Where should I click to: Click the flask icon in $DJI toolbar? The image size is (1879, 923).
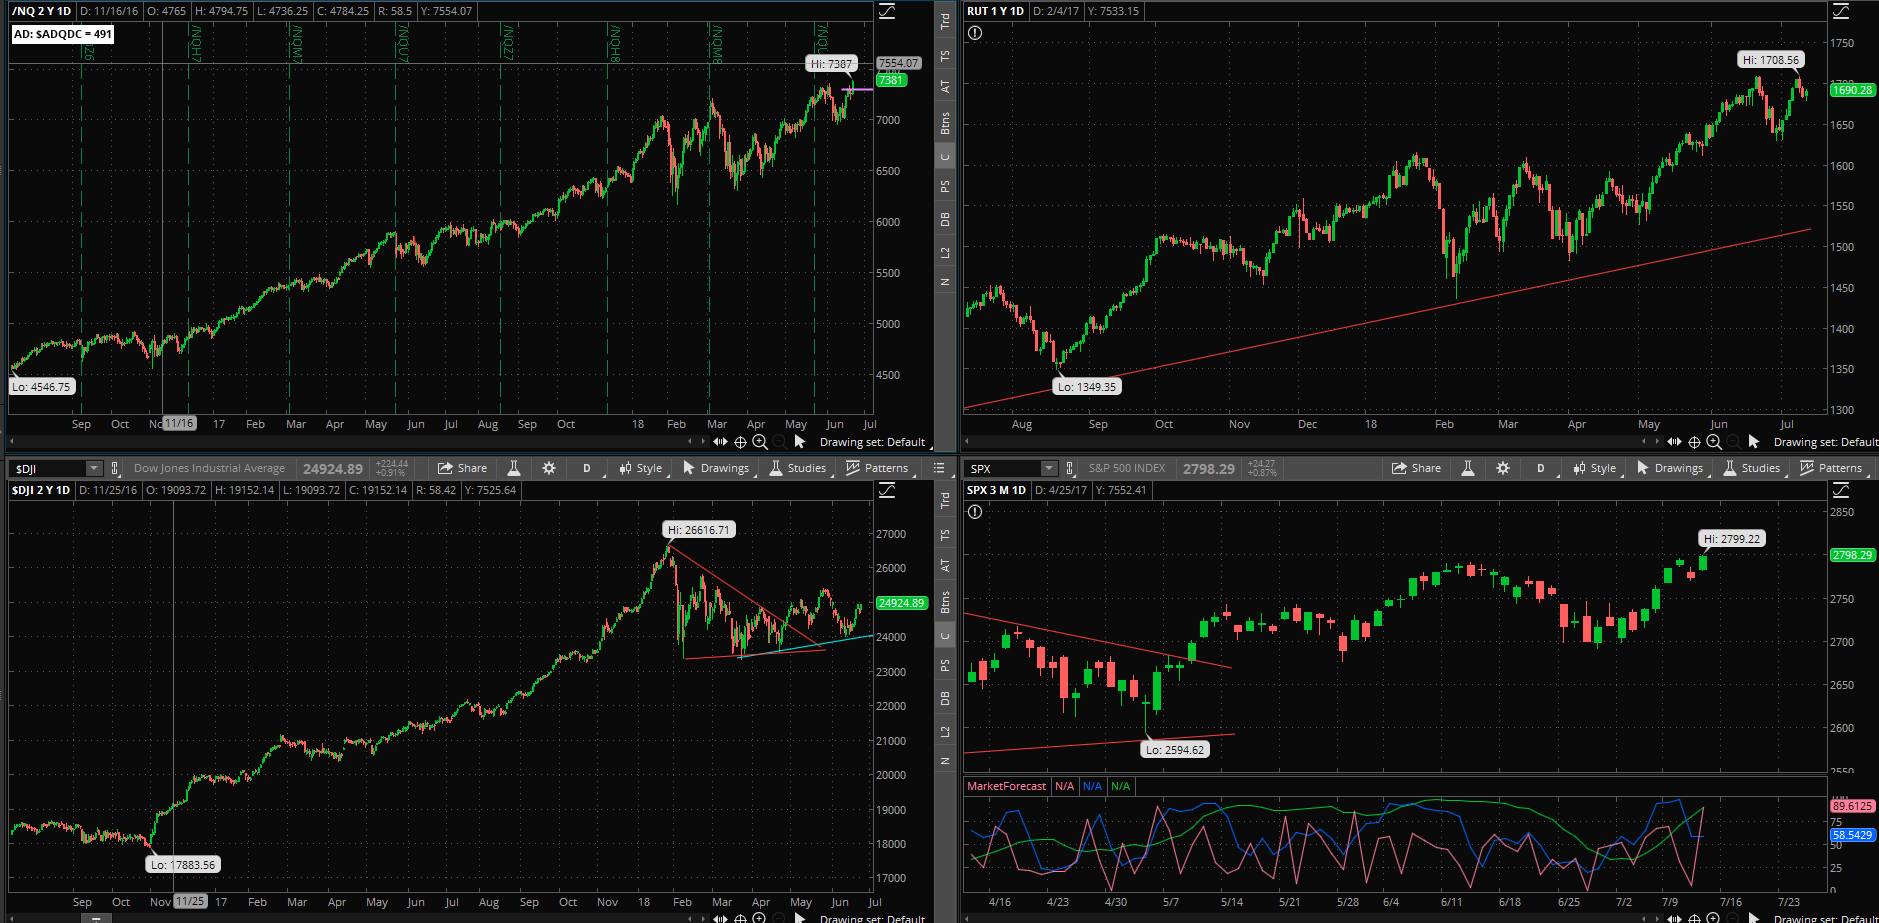(x=514, y=468)
